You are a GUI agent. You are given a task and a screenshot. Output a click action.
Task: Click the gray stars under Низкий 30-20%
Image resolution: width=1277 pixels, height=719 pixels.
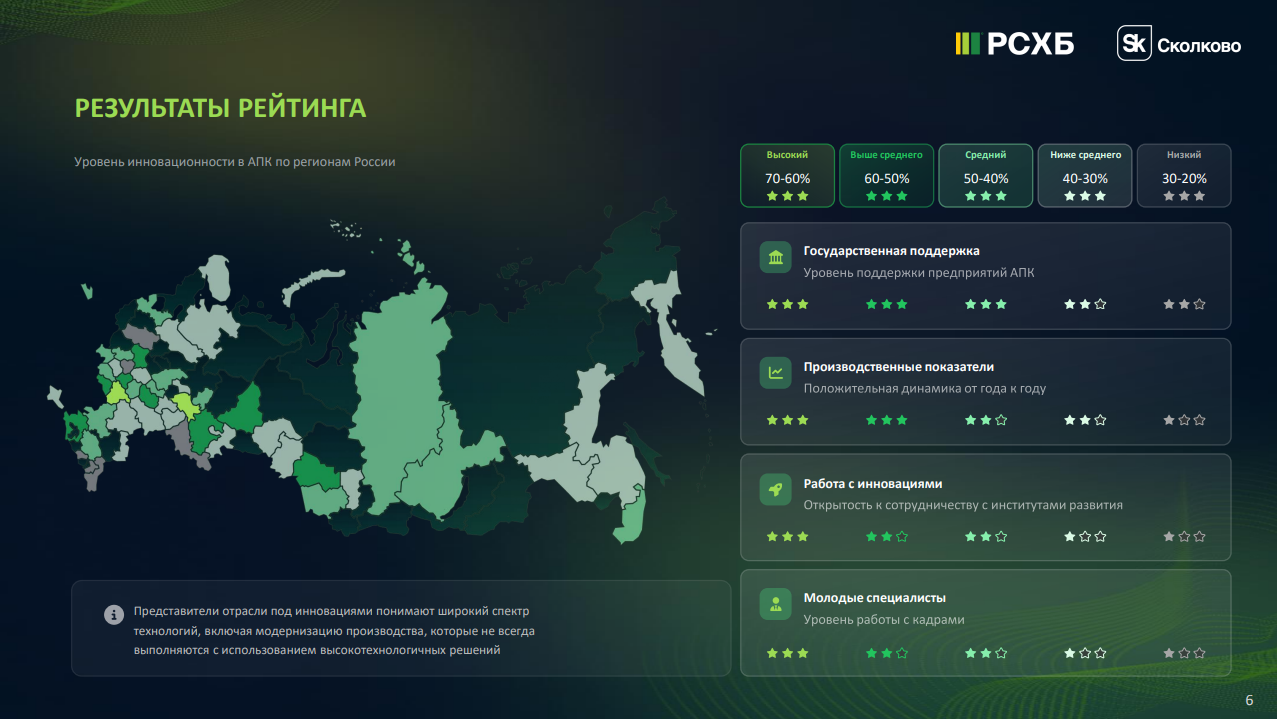coord(1184,196)
